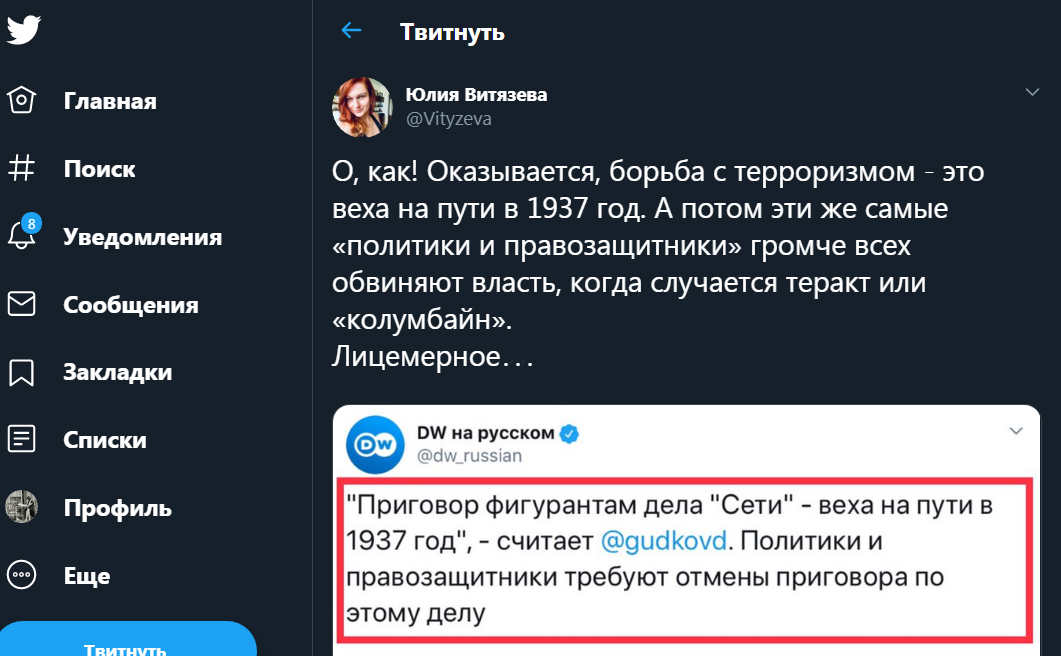Open the Профиль menu item
Image resolution: width=1061 pixels, height=656 pixels.
click(x=117, y=508)
